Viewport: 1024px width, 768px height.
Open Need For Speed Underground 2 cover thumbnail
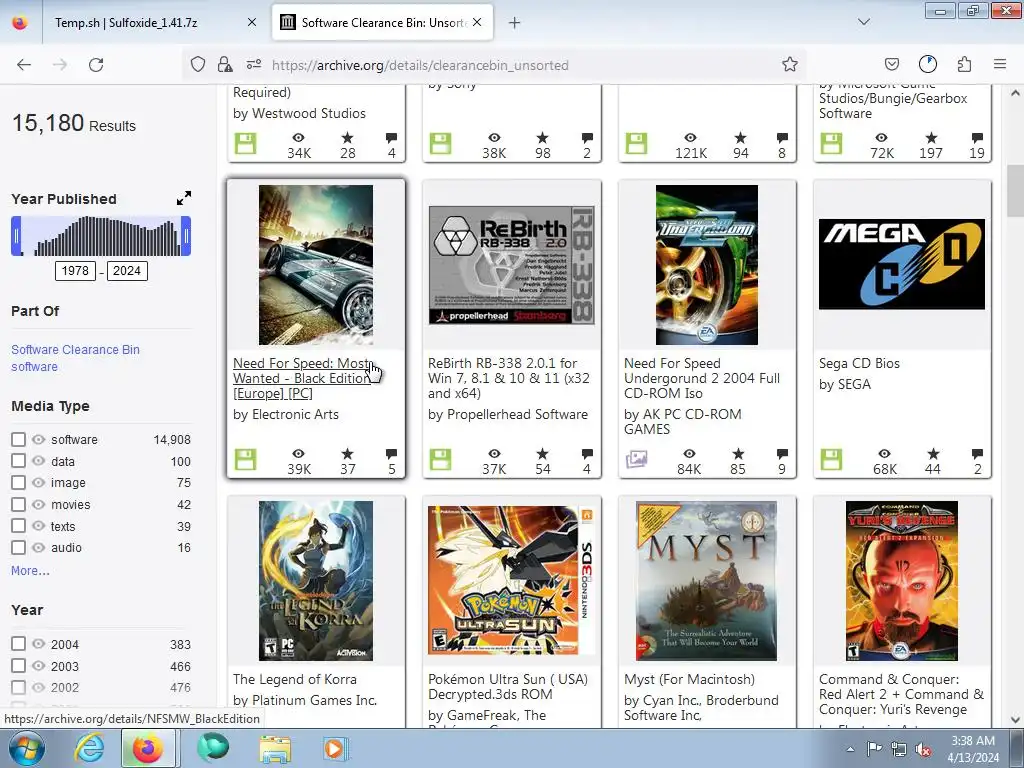707,264
